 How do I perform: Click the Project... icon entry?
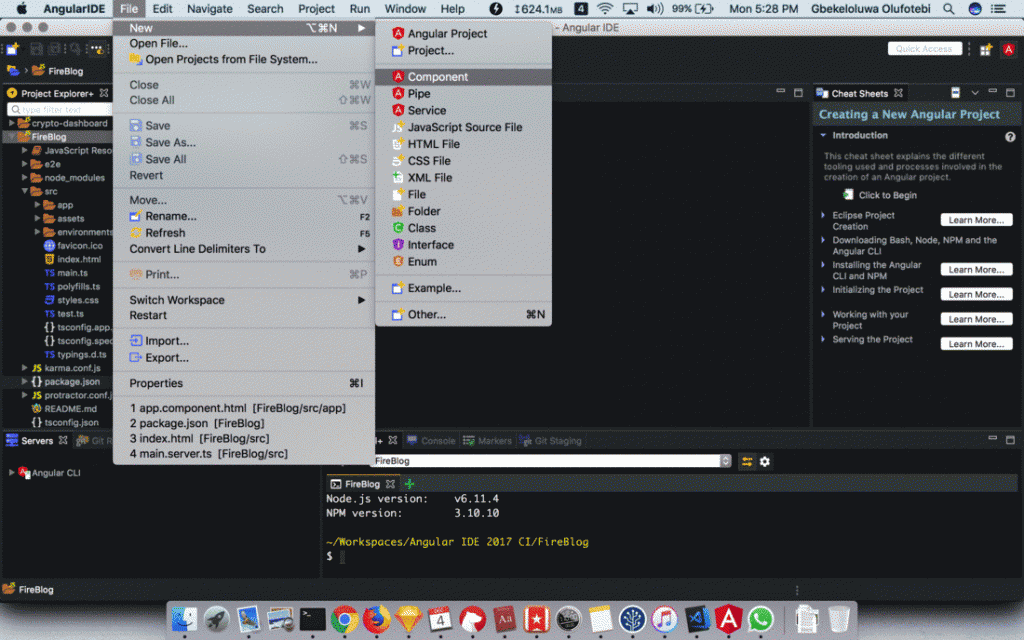[x=398, y=50]
